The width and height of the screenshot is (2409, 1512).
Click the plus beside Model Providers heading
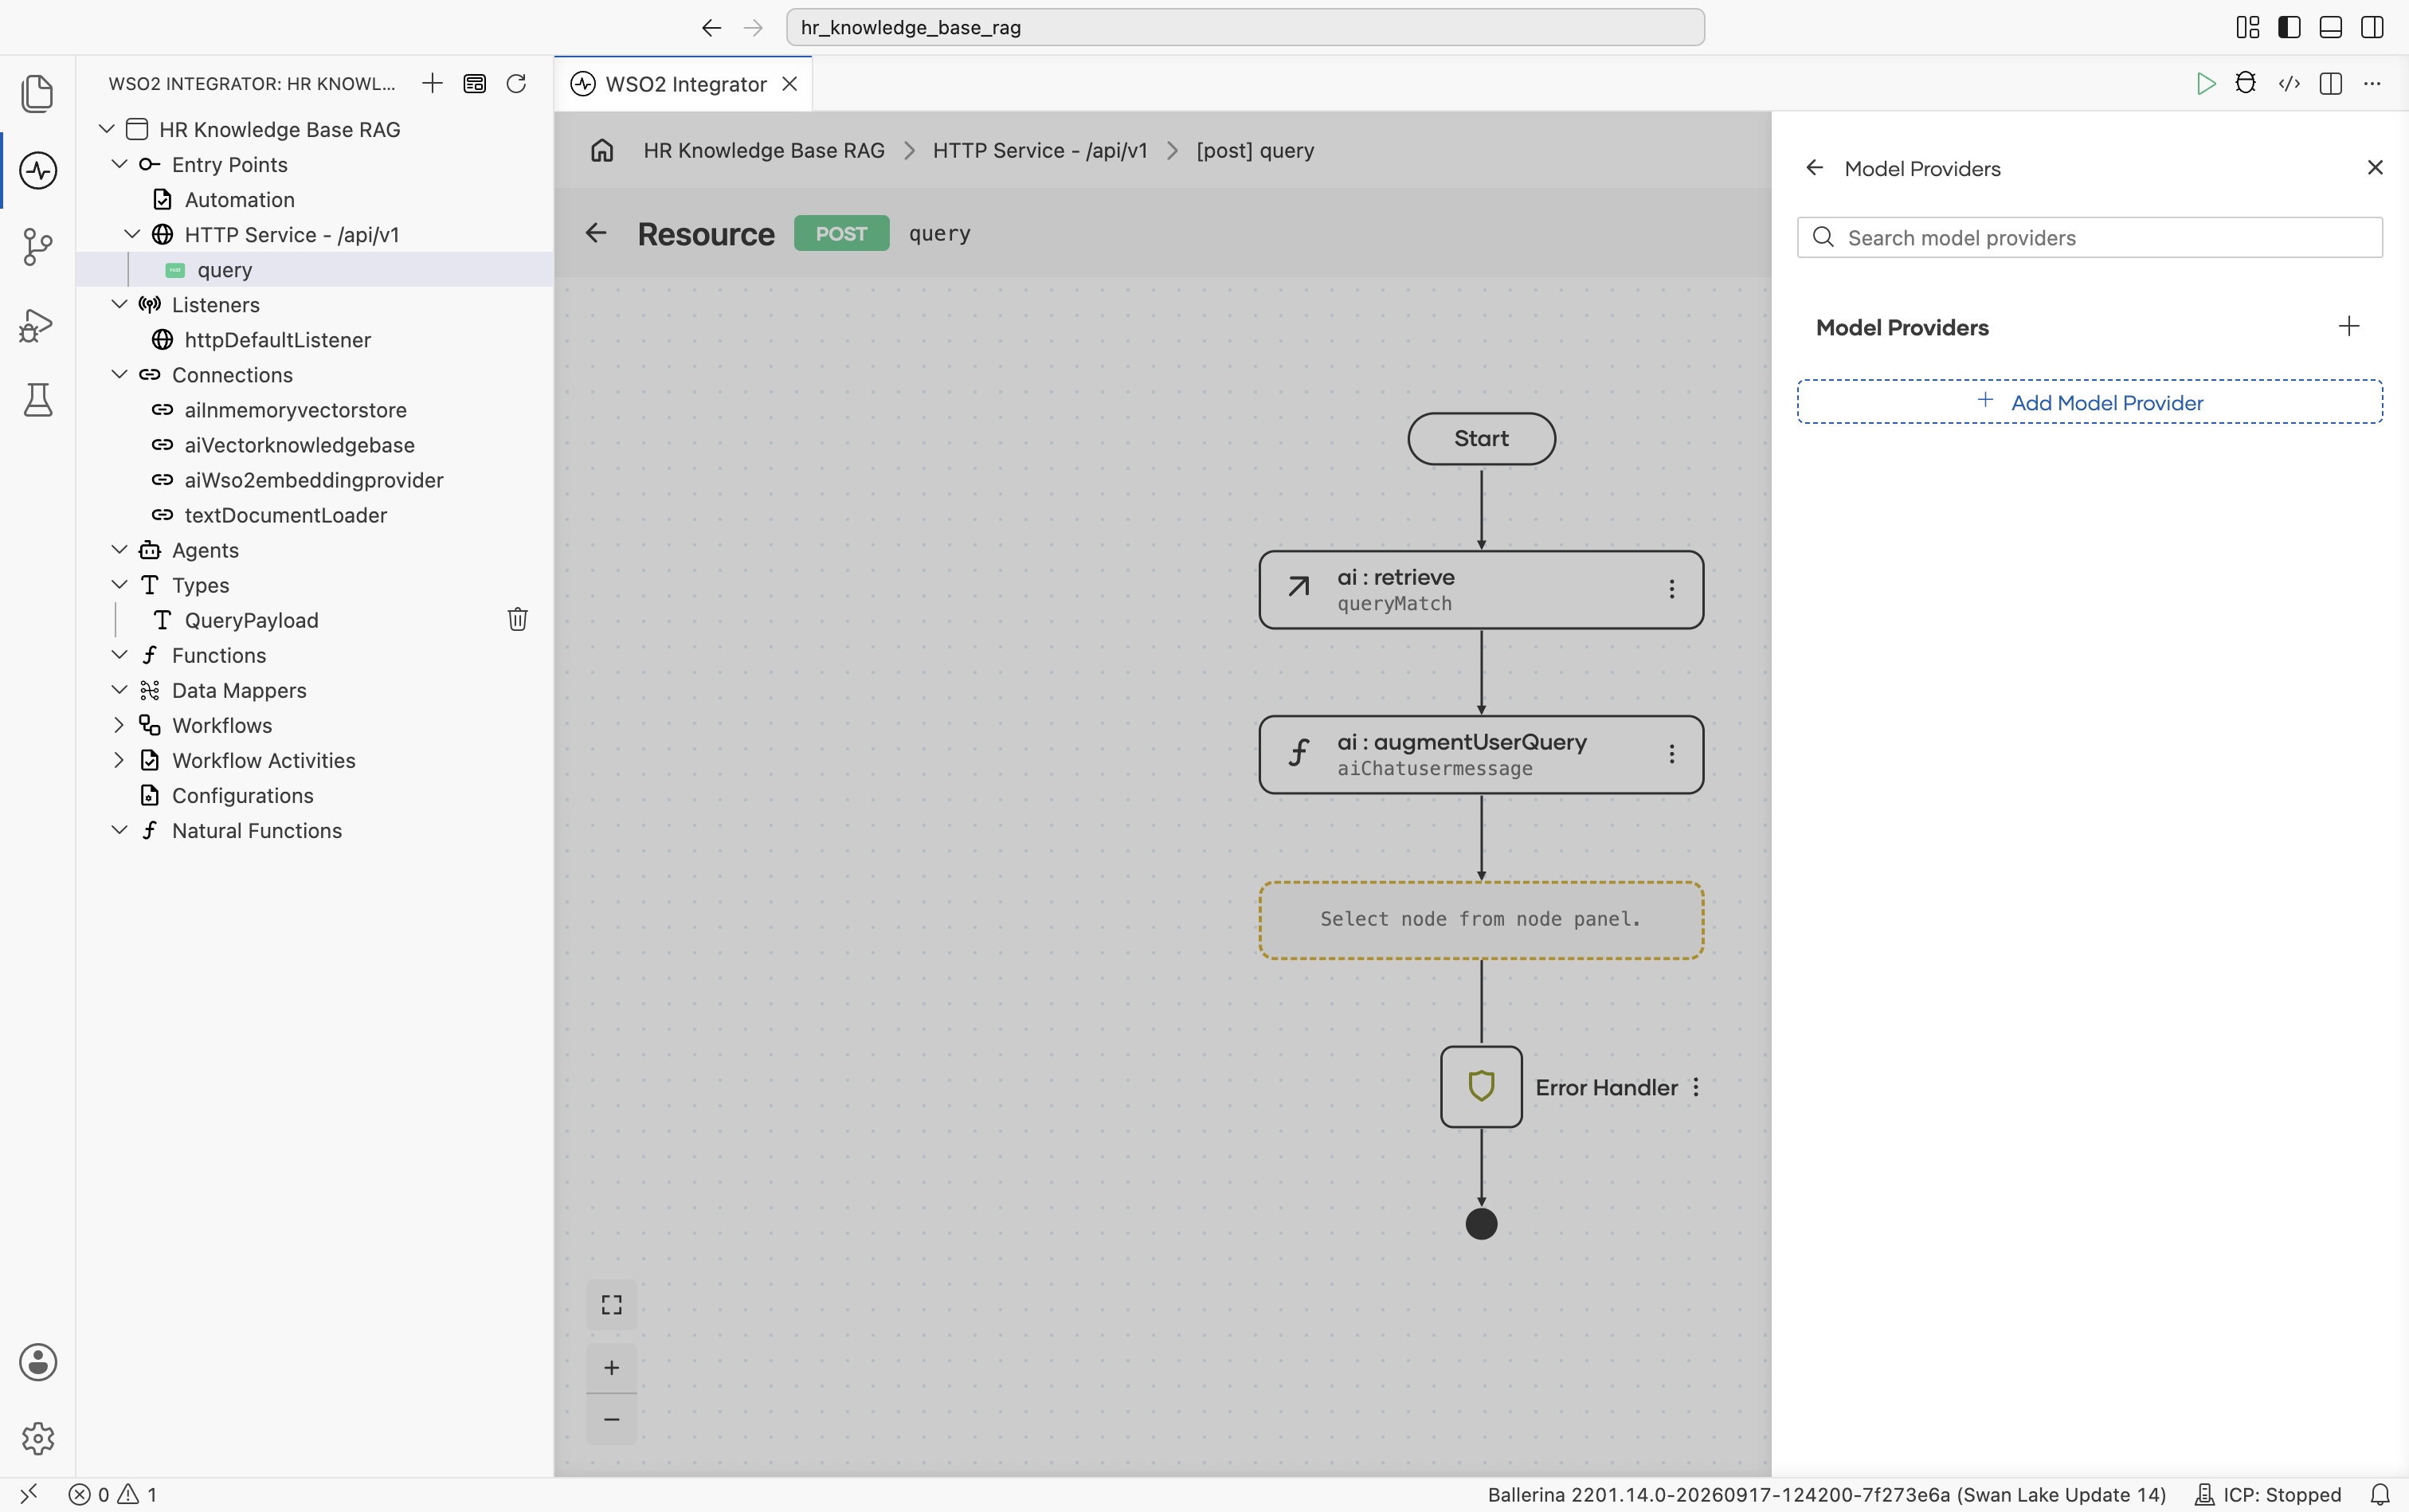pos(2349,326)
